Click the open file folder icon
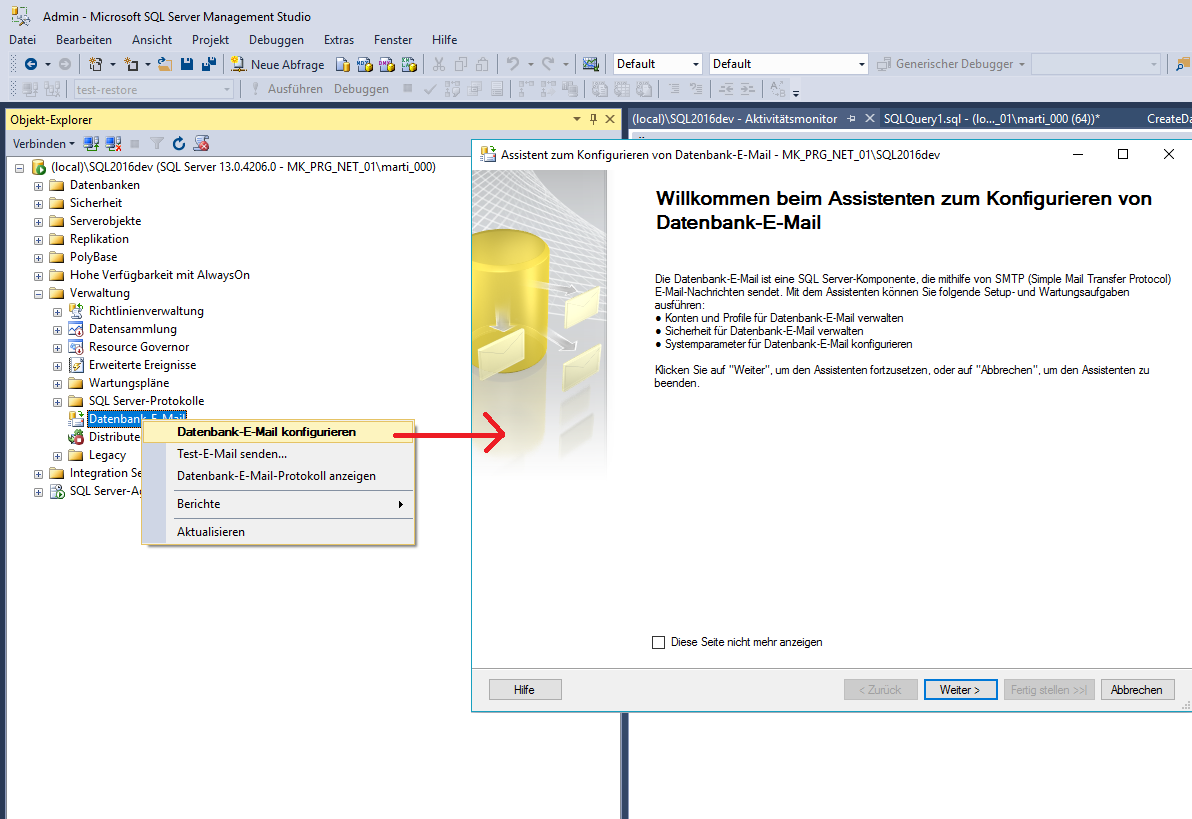 tap(165, 65)
